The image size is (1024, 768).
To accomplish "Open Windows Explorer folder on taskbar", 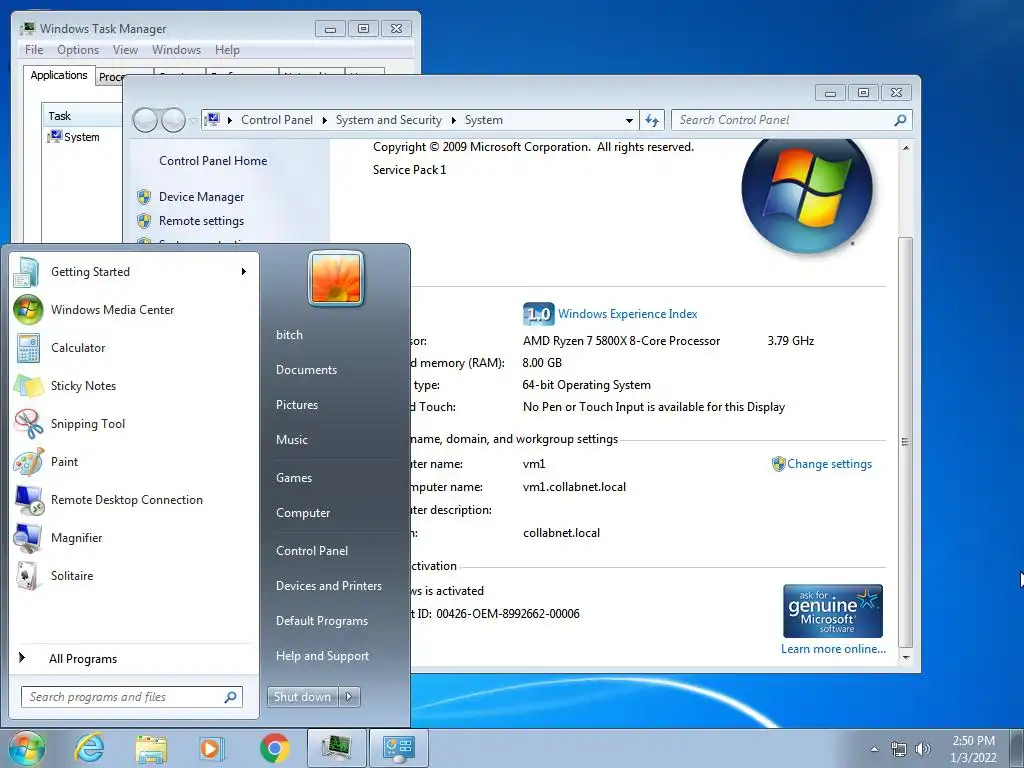I will [x=151, y=748].
